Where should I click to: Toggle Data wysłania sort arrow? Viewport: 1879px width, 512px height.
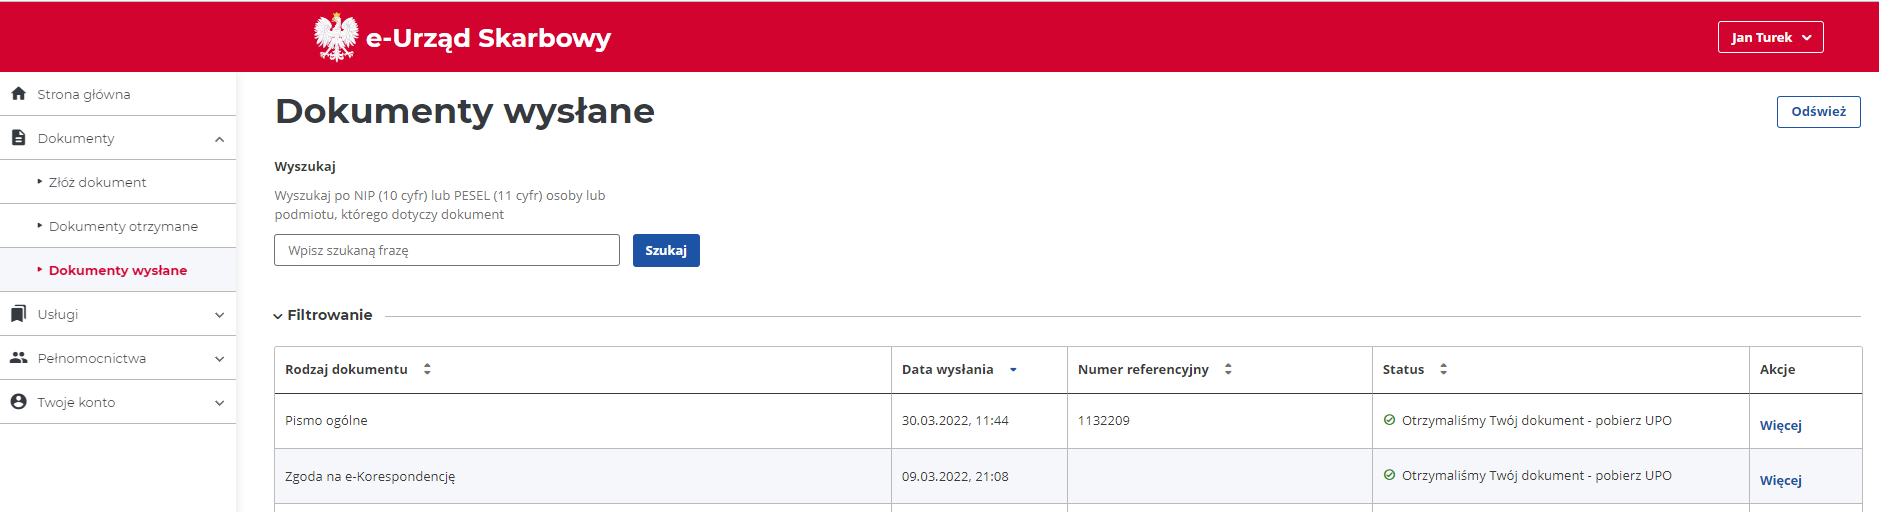1013,369
